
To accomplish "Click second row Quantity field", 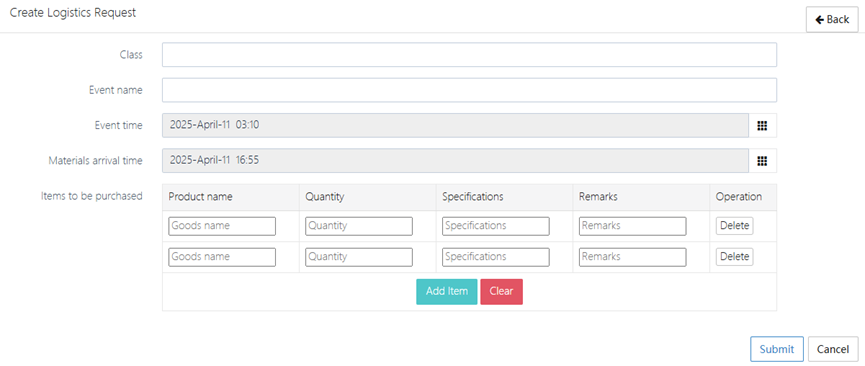I will coord(359,257).
